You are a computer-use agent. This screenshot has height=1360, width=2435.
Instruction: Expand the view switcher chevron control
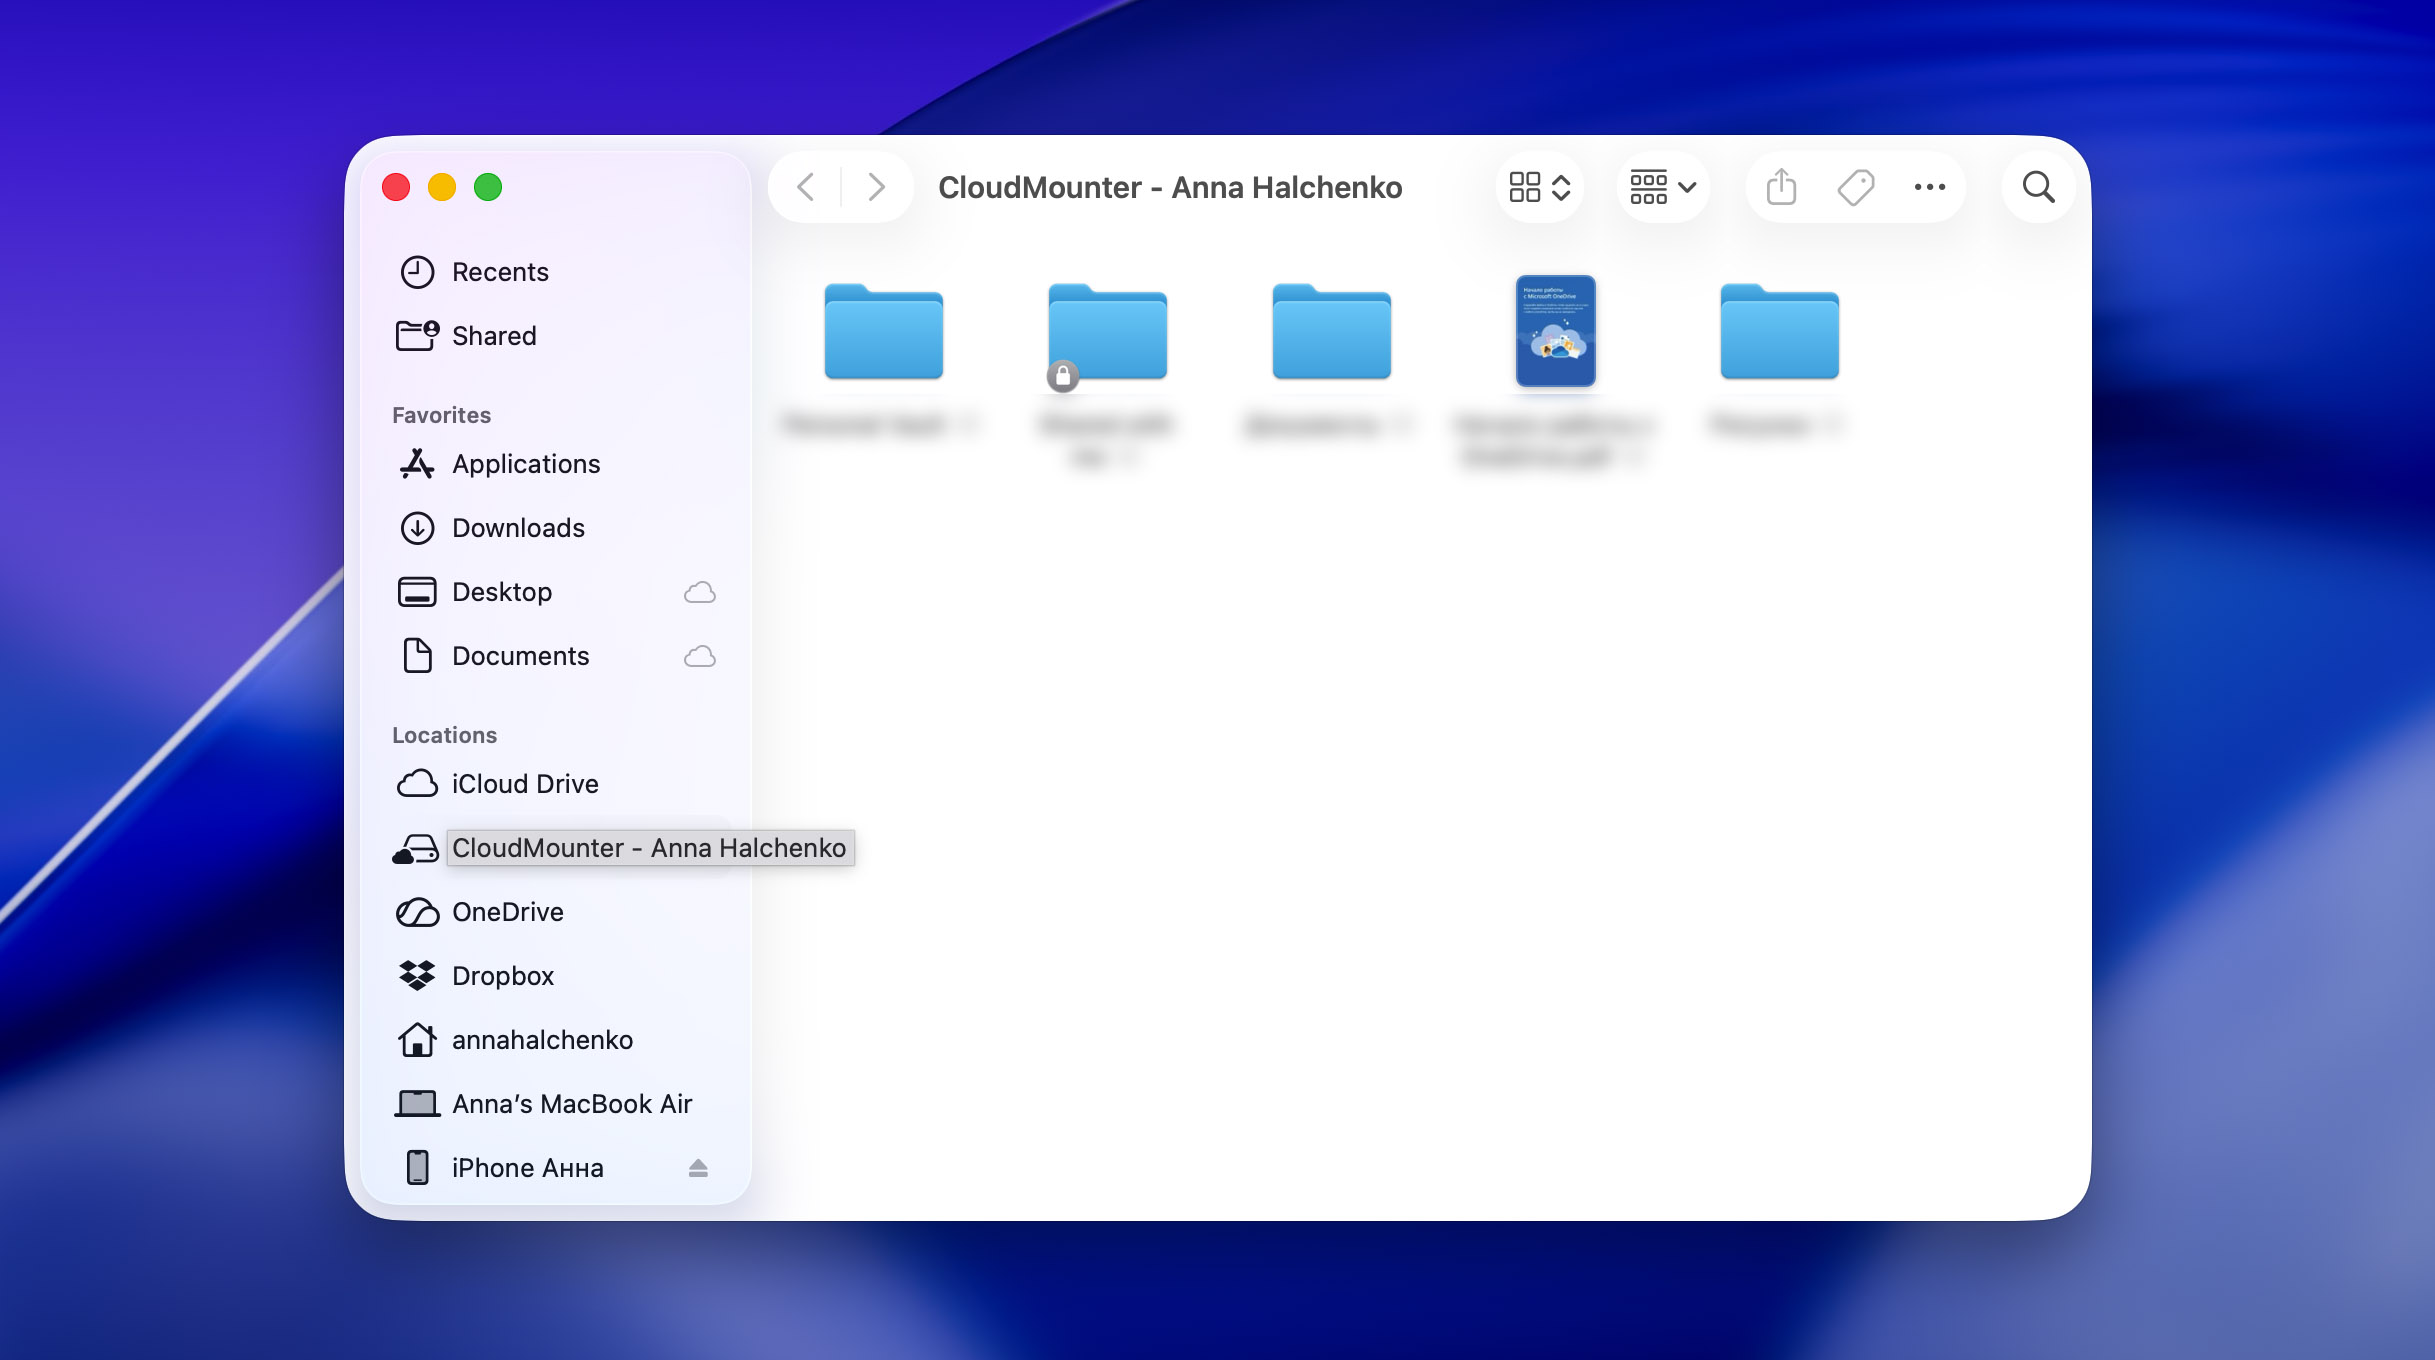1559,186
